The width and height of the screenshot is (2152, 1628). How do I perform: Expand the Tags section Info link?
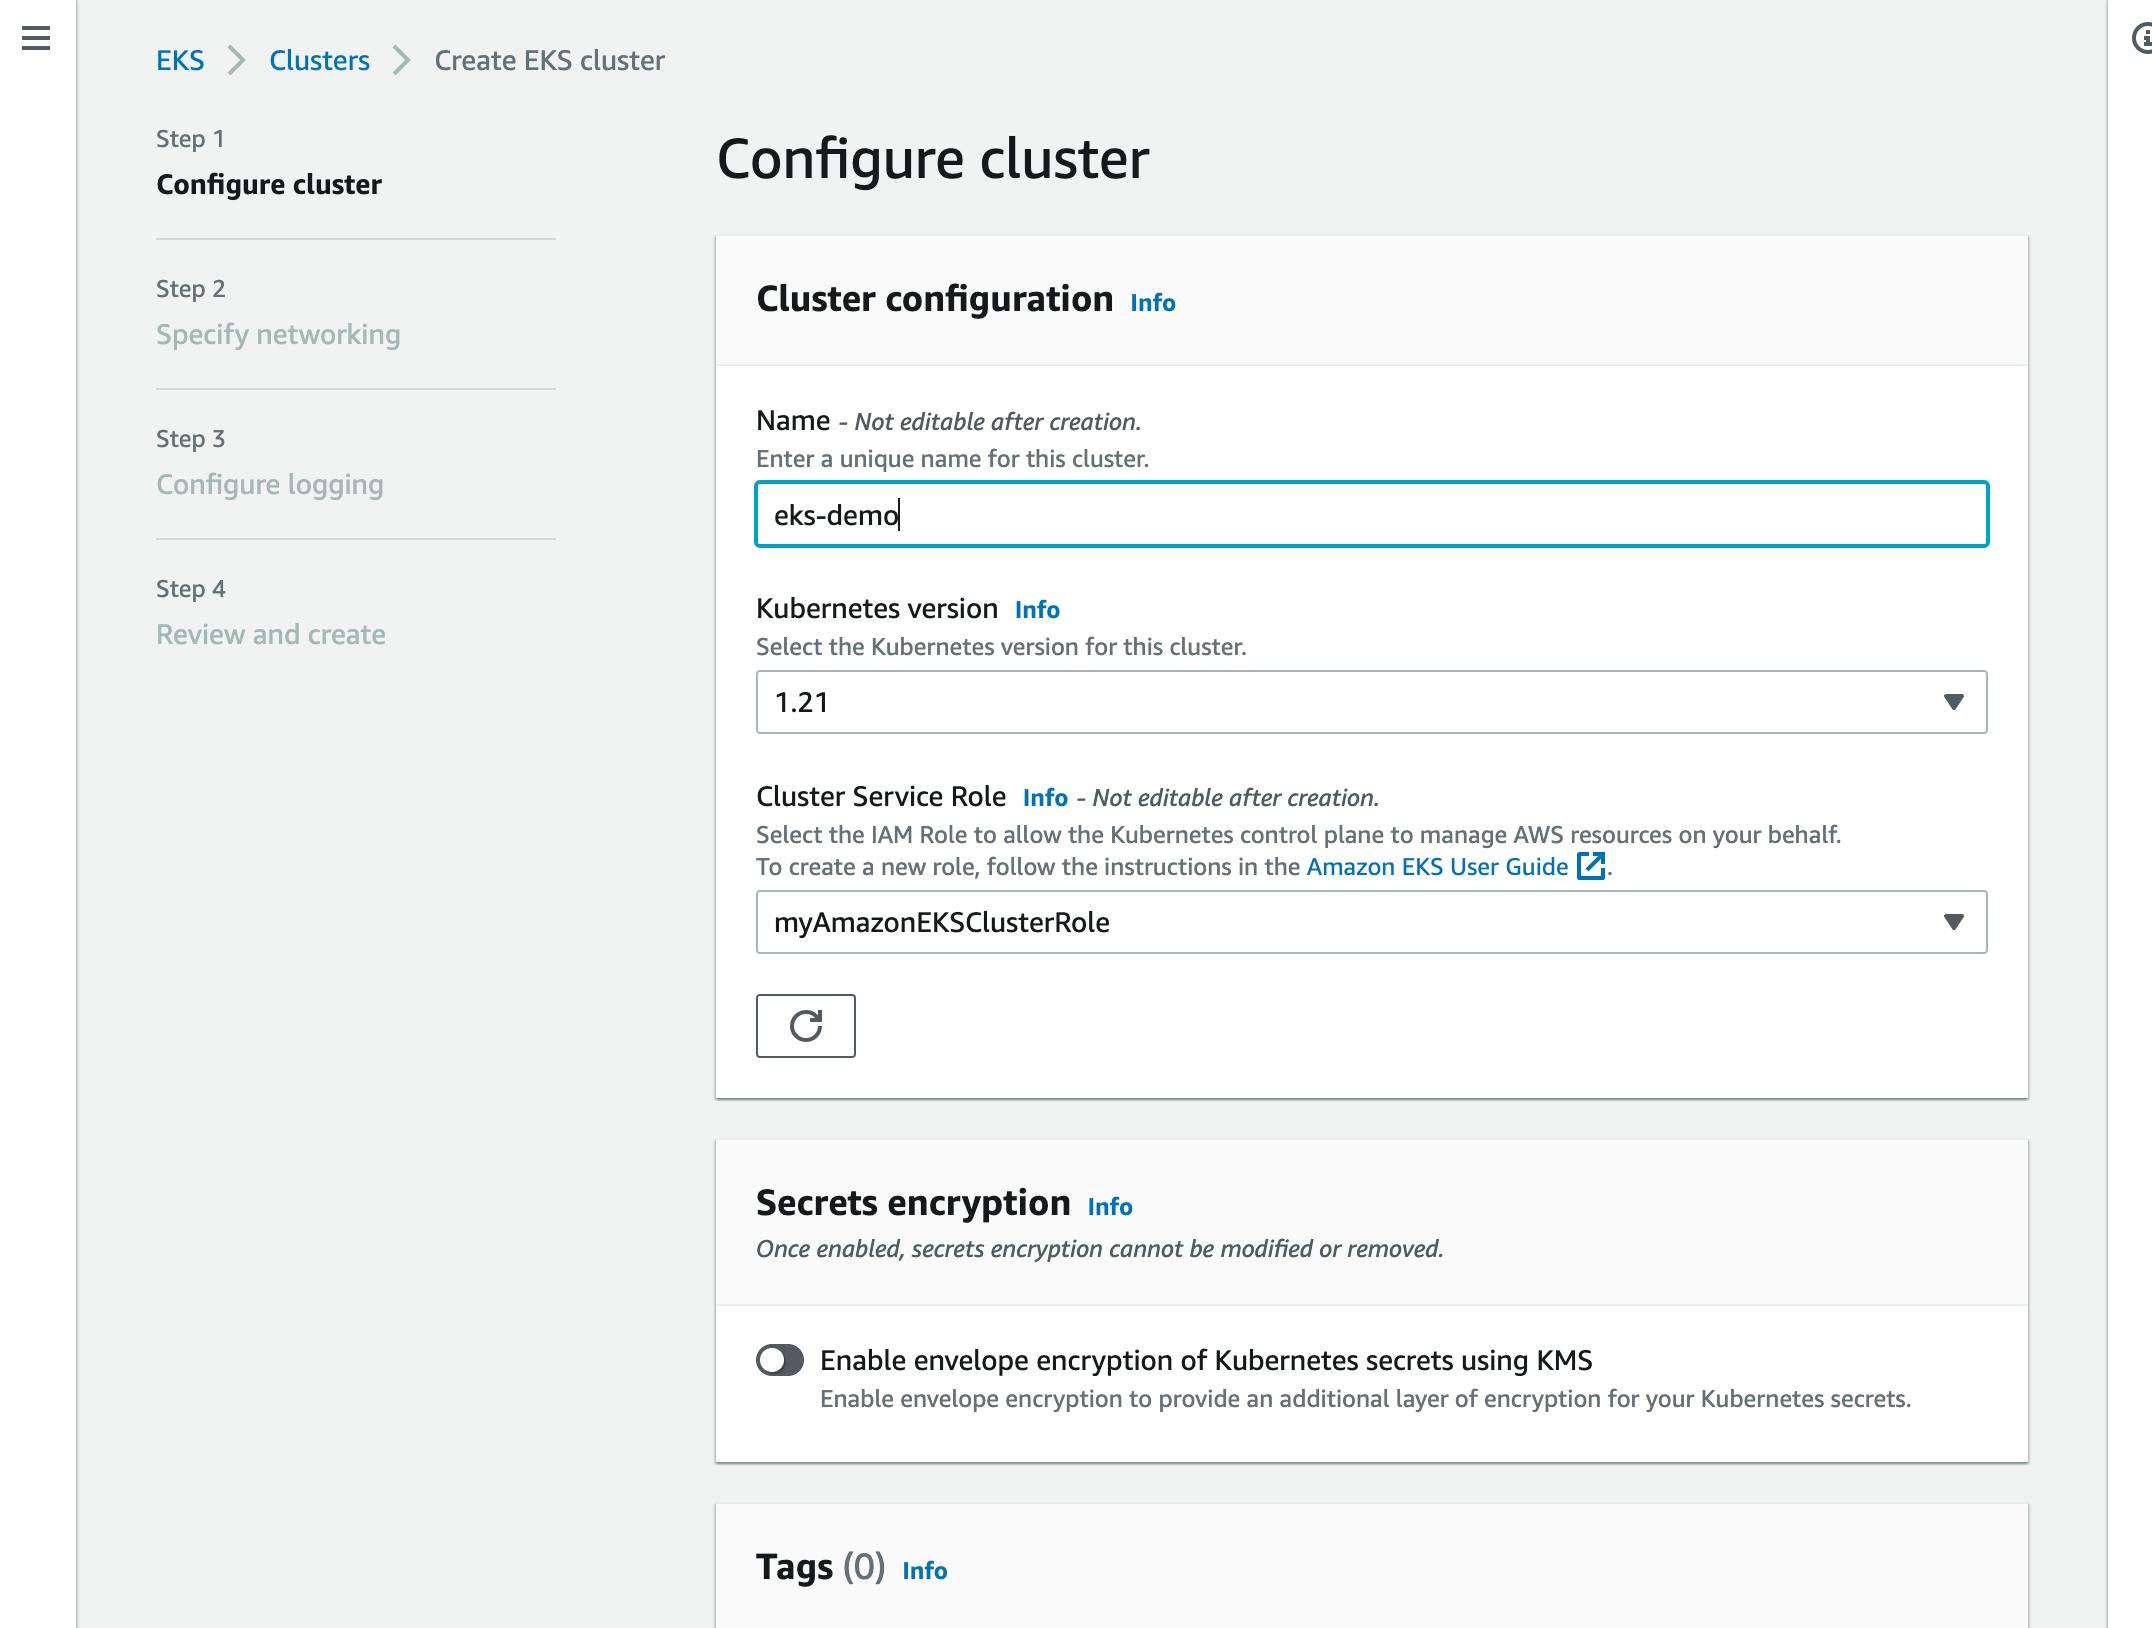[x=924, y=1571]
